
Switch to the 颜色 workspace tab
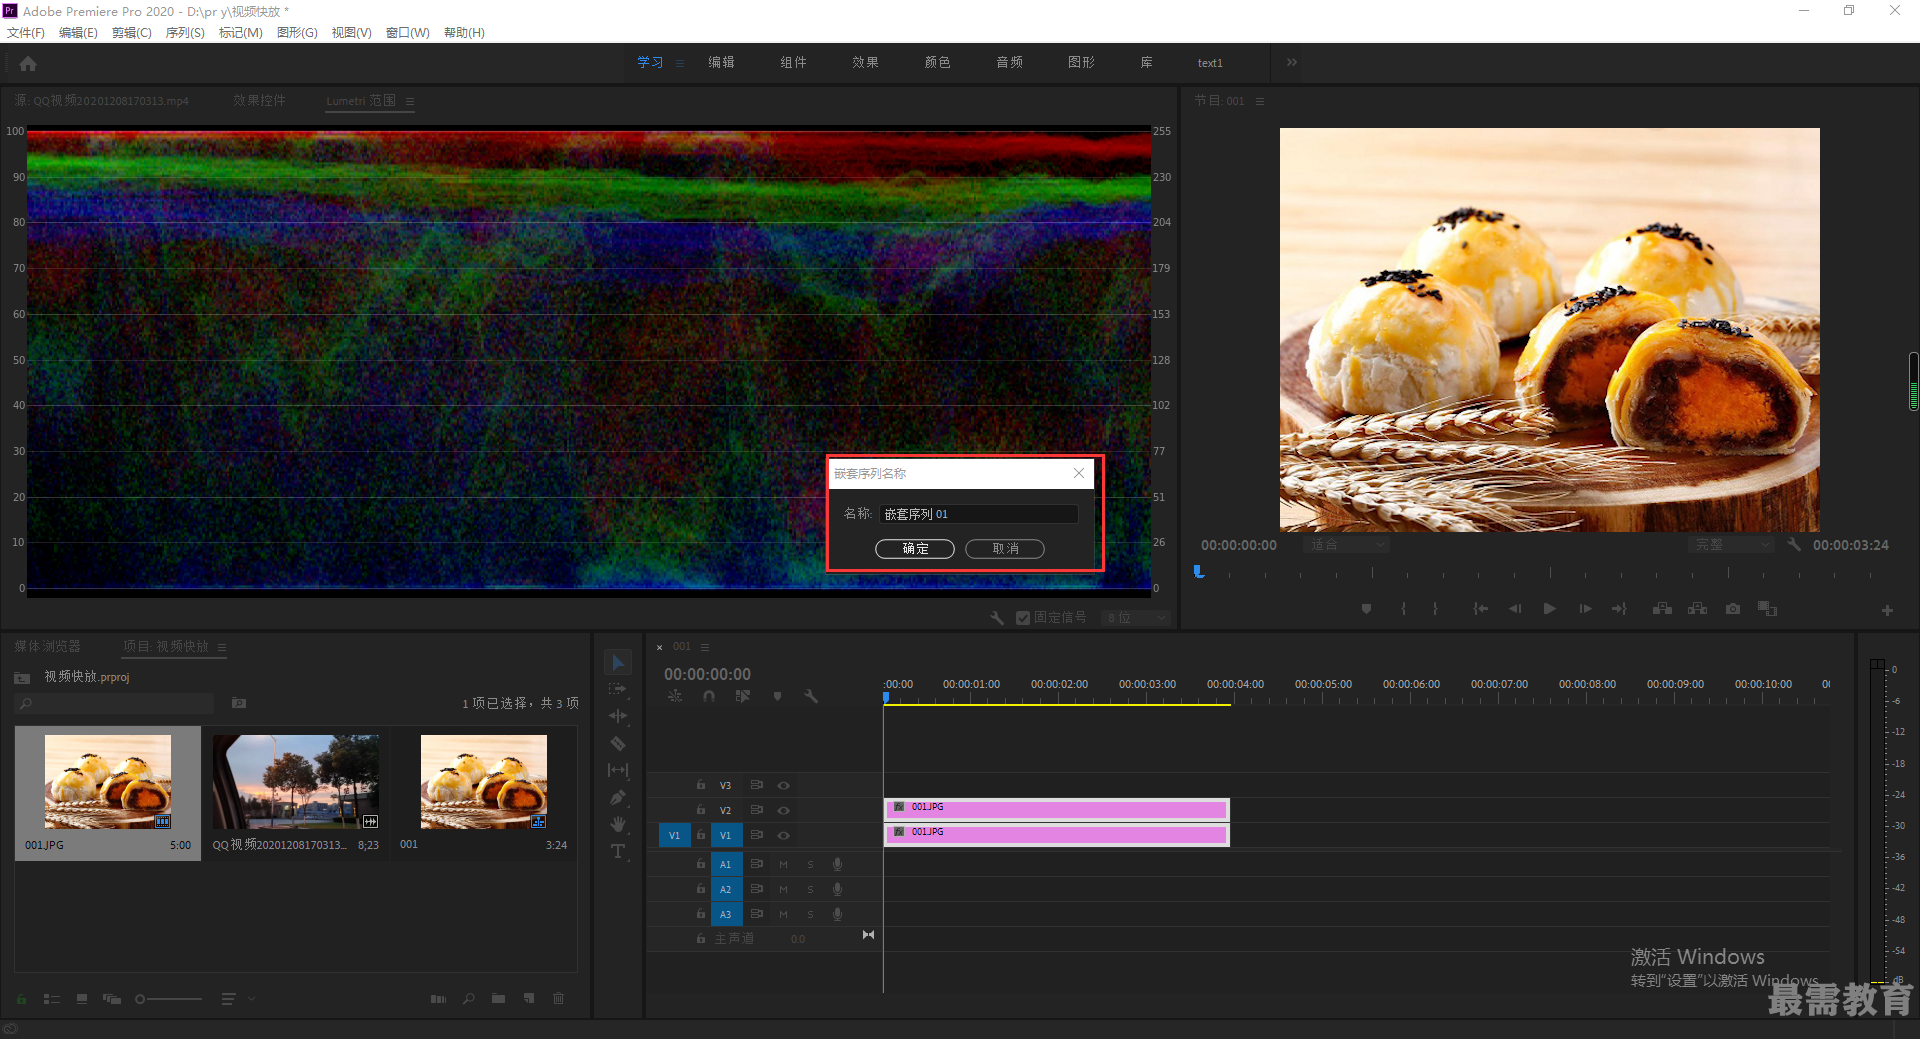click(x=937, y=62)
